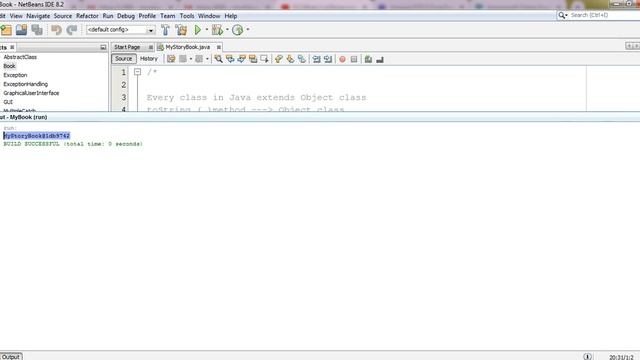Open the Profile Project dropdown arrow
640x360 pixels.
coord(248,29)
